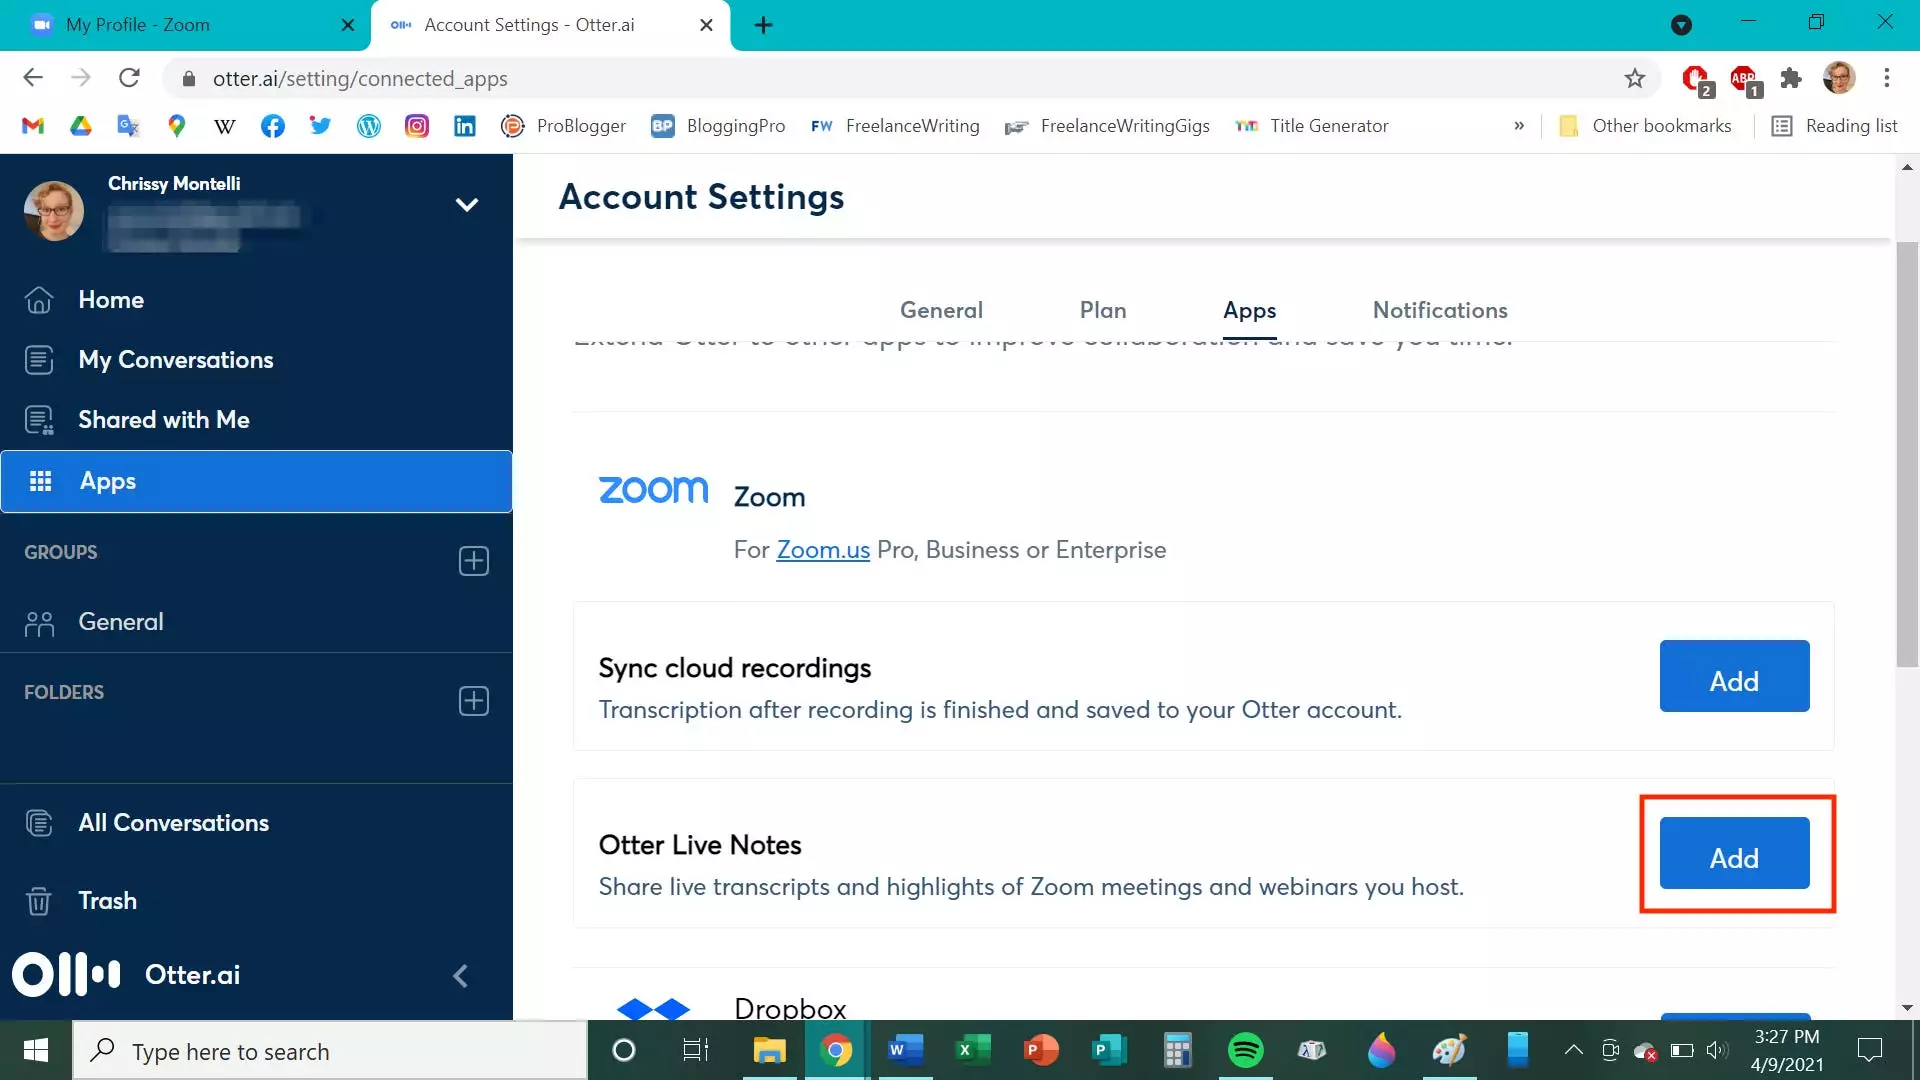This screenshot has width=1920, height=1080.
Task: Open ProBlogger bookmark
Action: [x=563, y=126]
